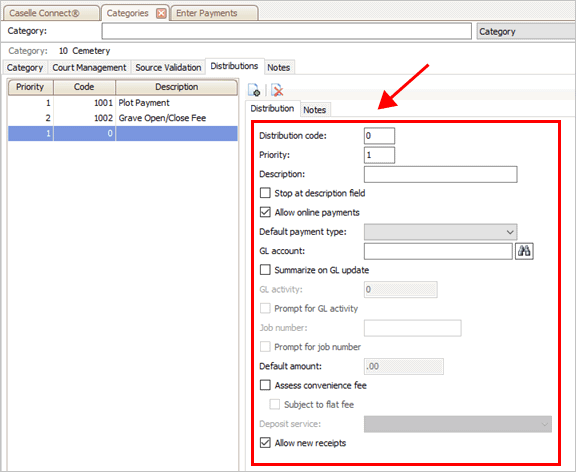Viewport: 576px width, 472px height.
Task: Uncheck Allow online payments
Action: click(265, 212)
